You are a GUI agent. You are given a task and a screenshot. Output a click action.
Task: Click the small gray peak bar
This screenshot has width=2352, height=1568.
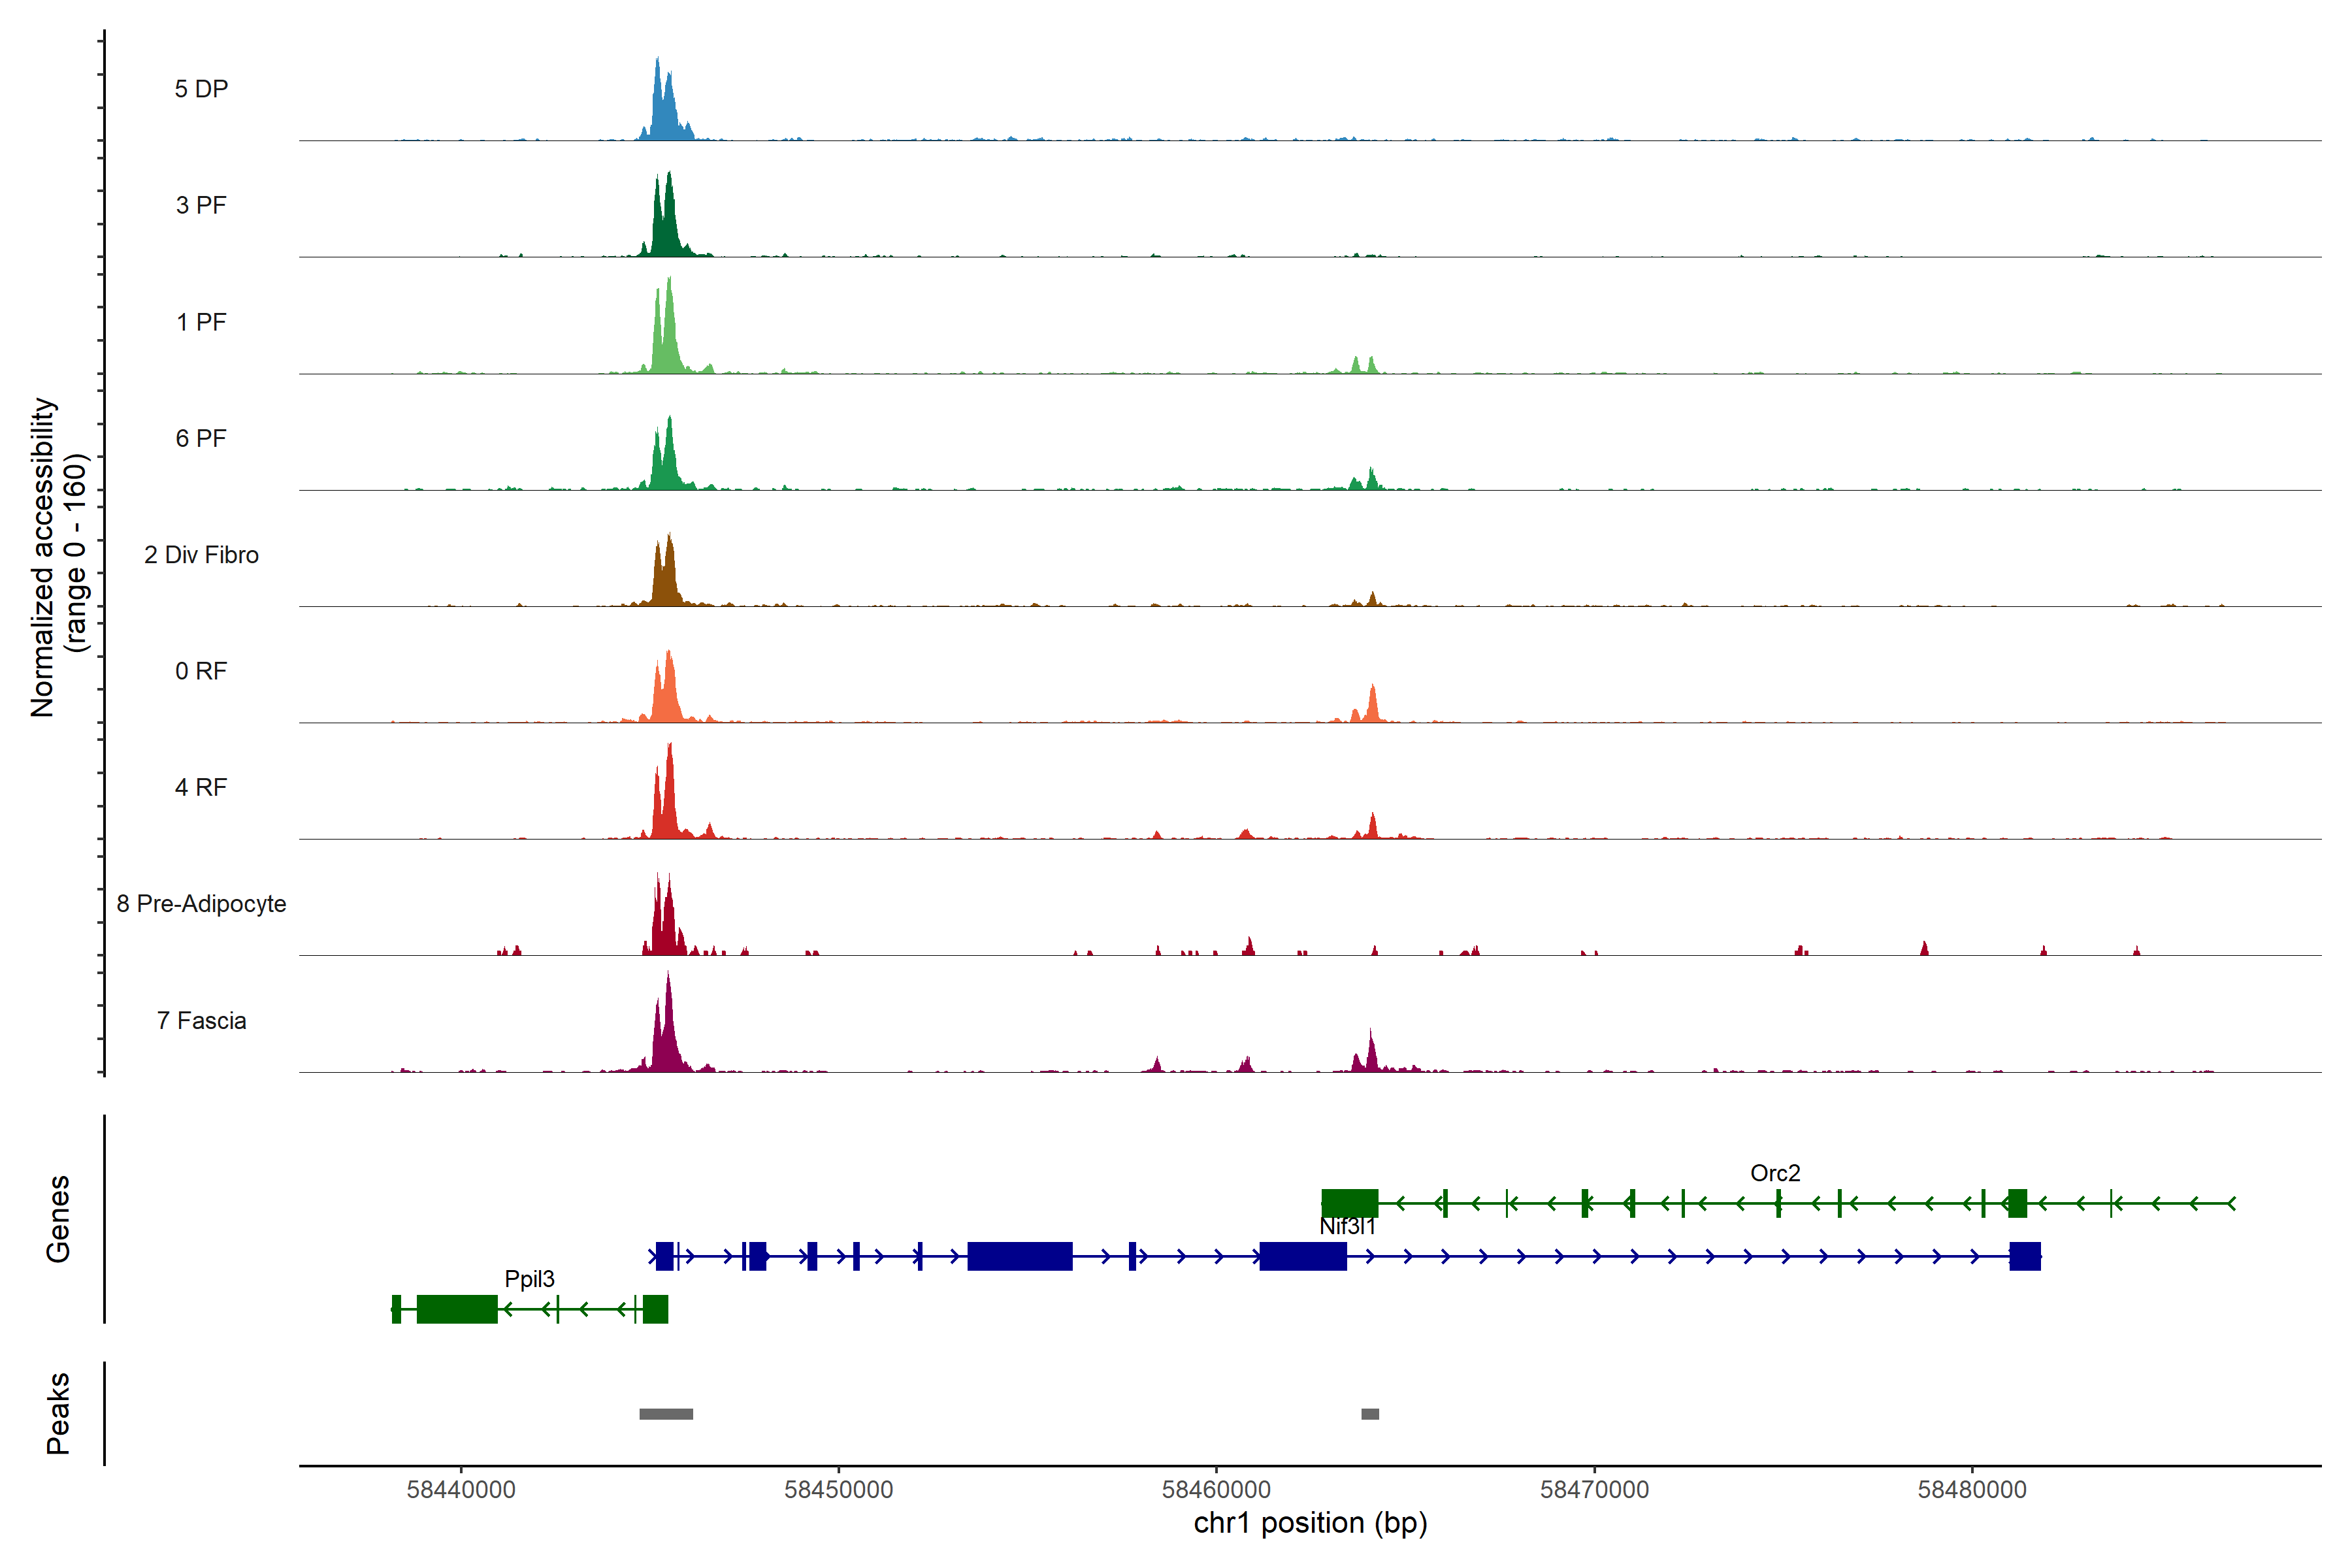pyautogui.click(x=1369, y=1413)
